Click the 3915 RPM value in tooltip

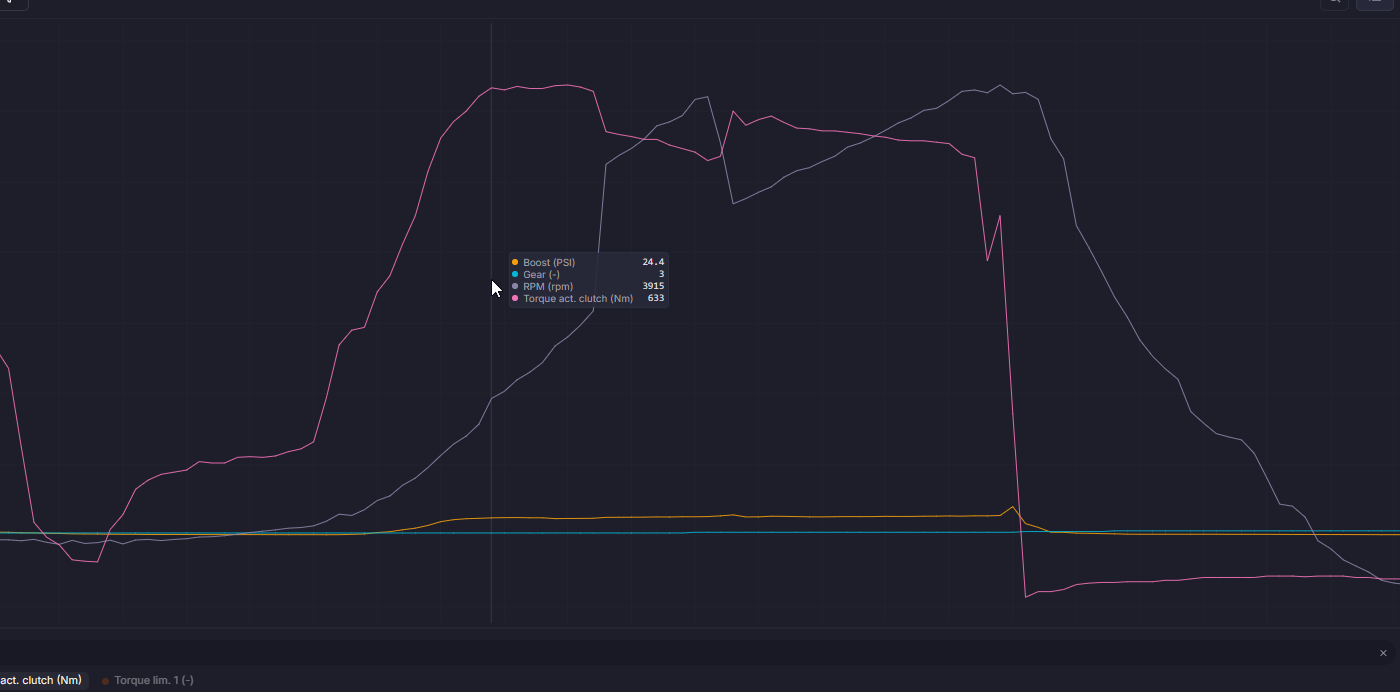click(x=653, y=286)
